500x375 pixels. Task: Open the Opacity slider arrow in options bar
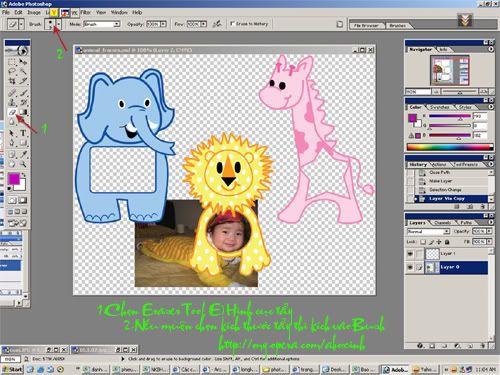(x=163, y=24)
